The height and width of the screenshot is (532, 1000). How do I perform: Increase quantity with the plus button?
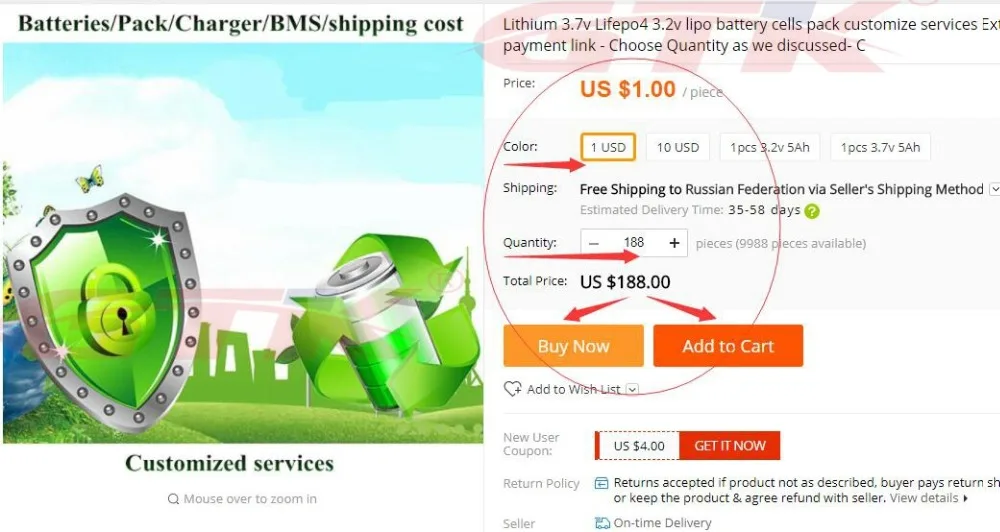[x=674, y=243]
